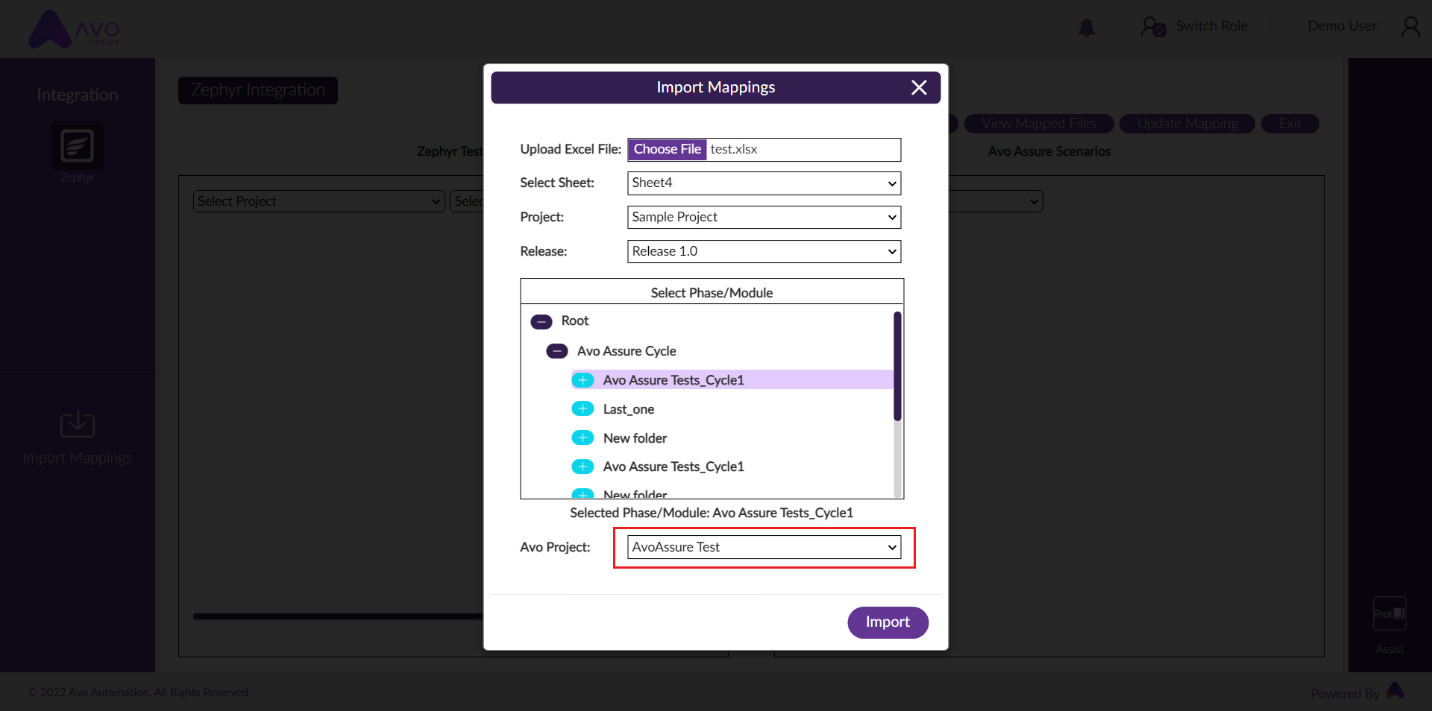The image size is (1432, 711).
Task: Select the Last_one tree item
Action: [629, 409]
